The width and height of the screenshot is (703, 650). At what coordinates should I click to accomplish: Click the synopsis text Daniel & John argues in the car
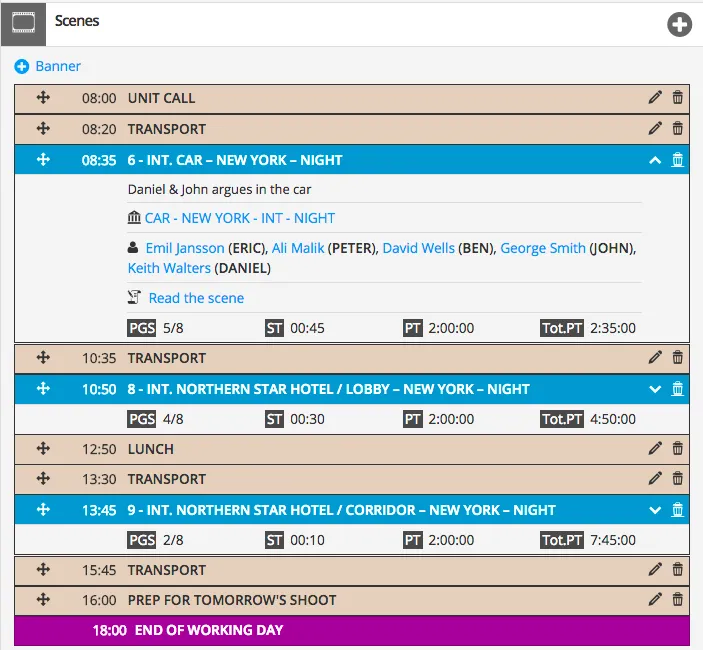(219, 190)
